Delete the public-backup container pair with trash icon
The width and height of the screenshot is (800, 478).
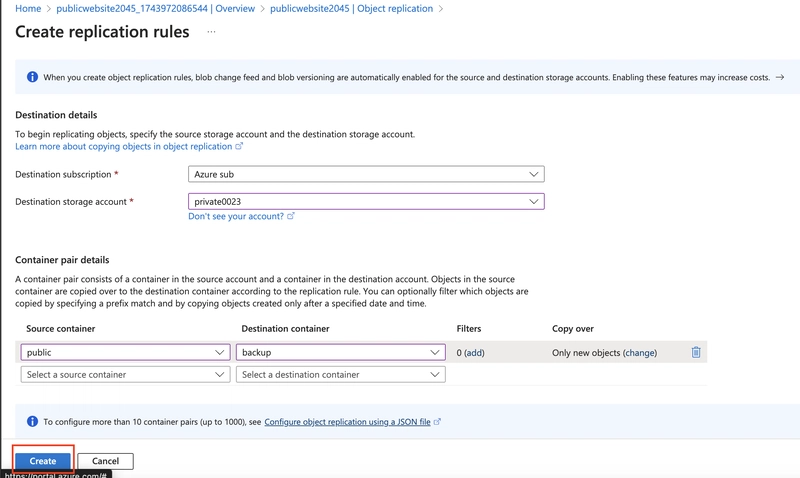696,352
